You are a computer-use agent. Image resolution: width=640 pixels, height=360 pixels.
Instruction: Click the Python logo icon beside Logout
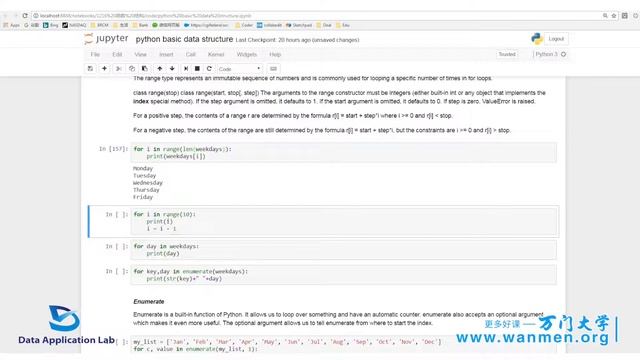537,39
